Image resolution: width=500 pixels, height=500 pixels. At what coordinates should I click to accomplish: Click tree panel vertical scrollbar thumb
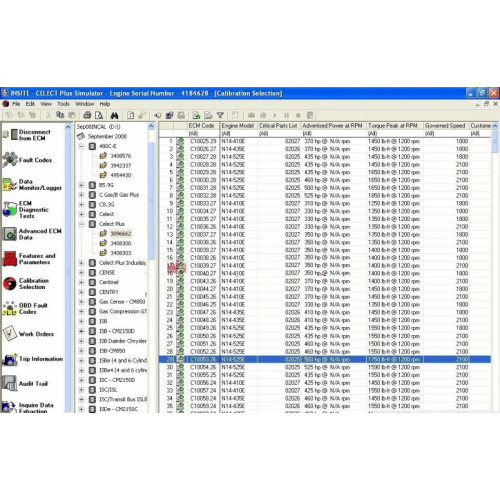click(151, 201)
